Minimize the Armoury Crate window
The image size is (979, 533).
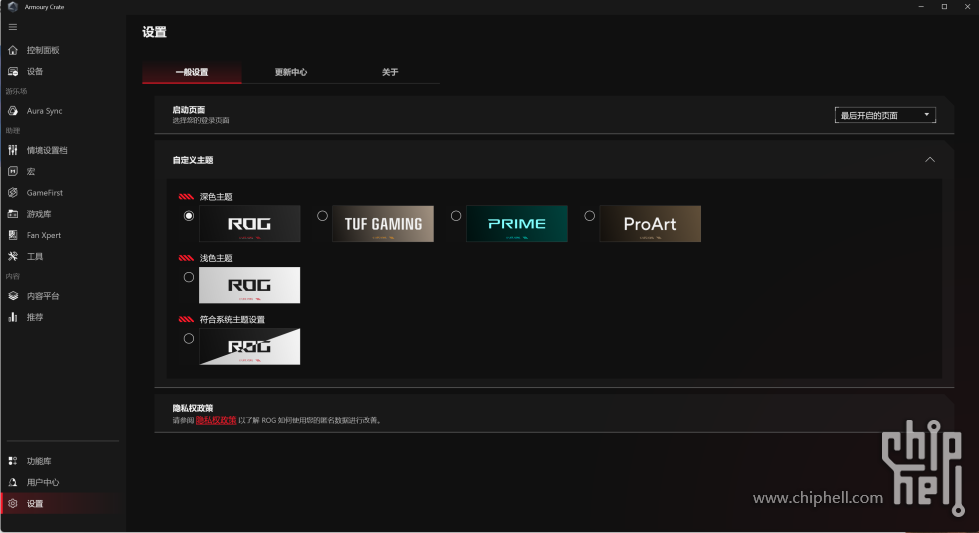click(x=921, y=7)
